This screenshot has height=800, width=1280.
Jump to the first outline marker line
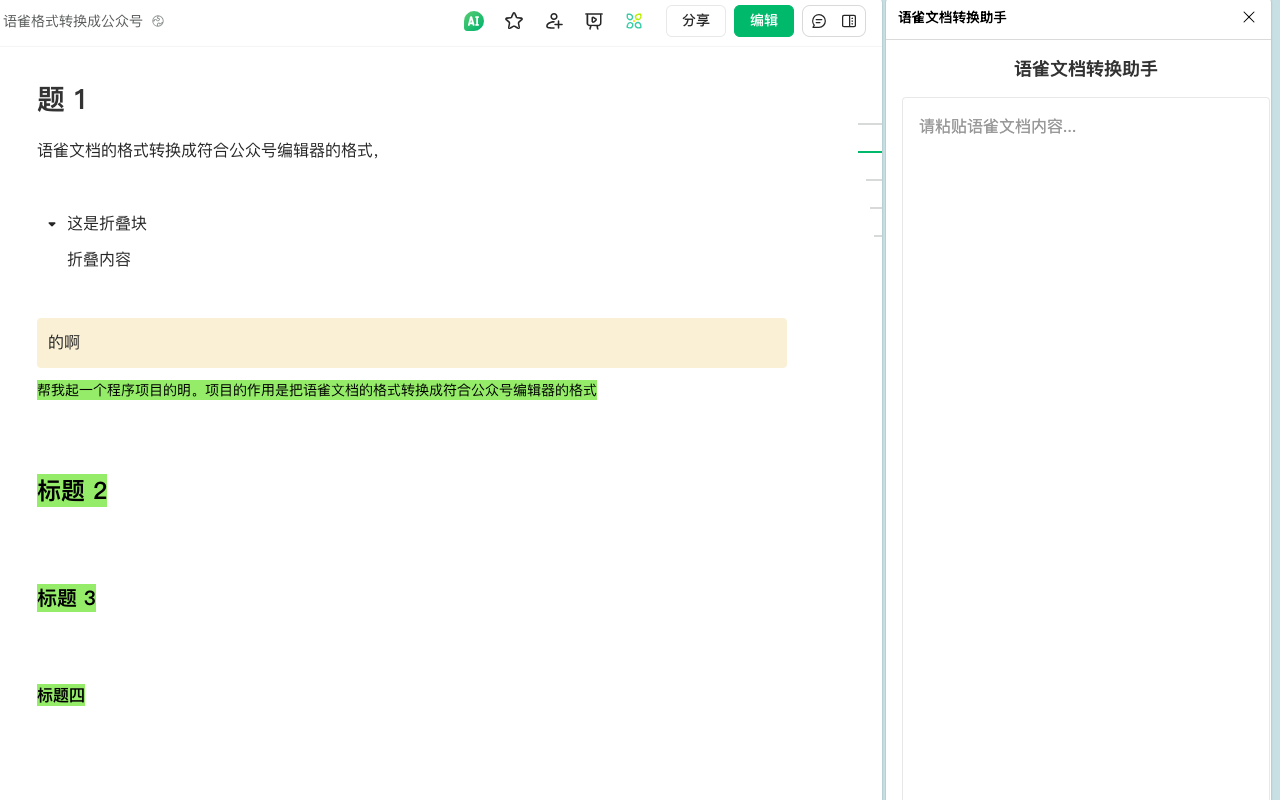pos(870,124)
